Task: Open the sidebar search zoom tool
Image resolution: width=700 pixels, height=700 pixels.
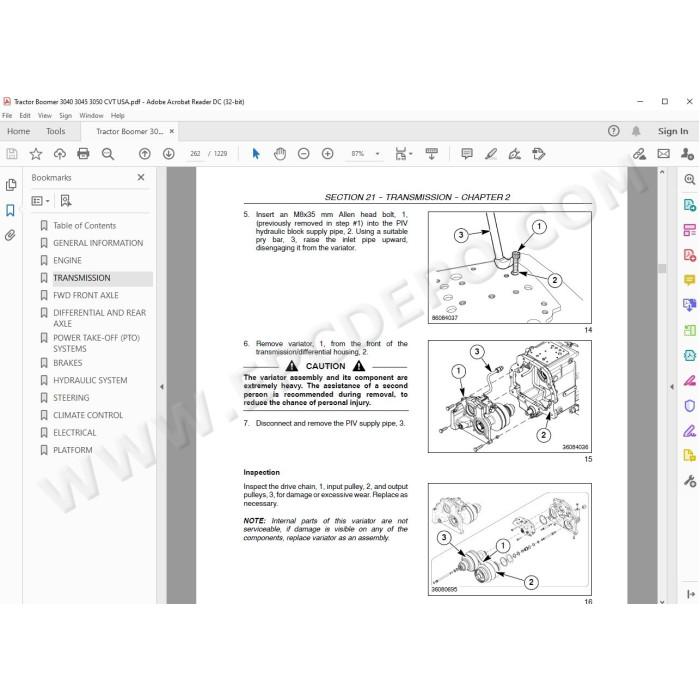Action: pos(690,179)
